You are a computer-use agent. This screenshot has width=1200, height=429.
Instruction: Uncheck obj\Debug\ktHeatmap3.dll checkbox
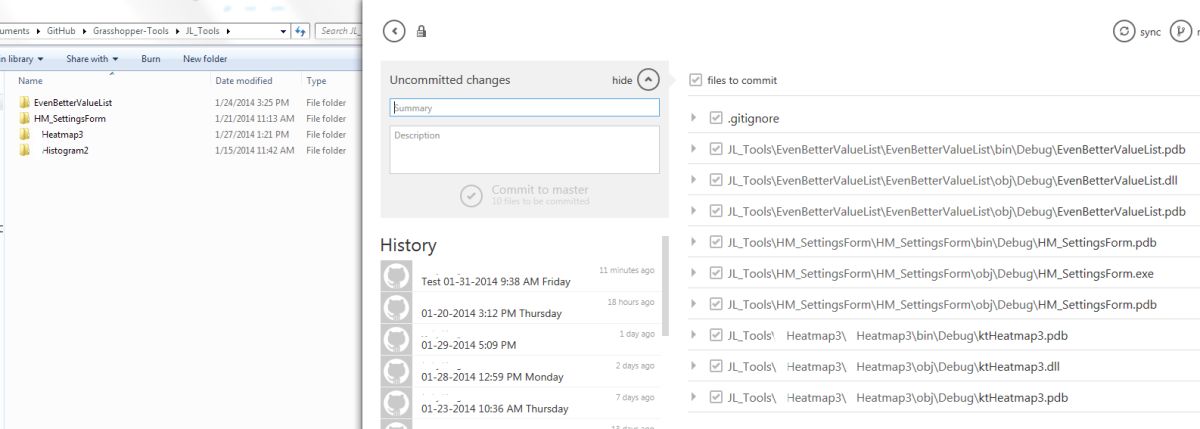[x=715, y=366]
